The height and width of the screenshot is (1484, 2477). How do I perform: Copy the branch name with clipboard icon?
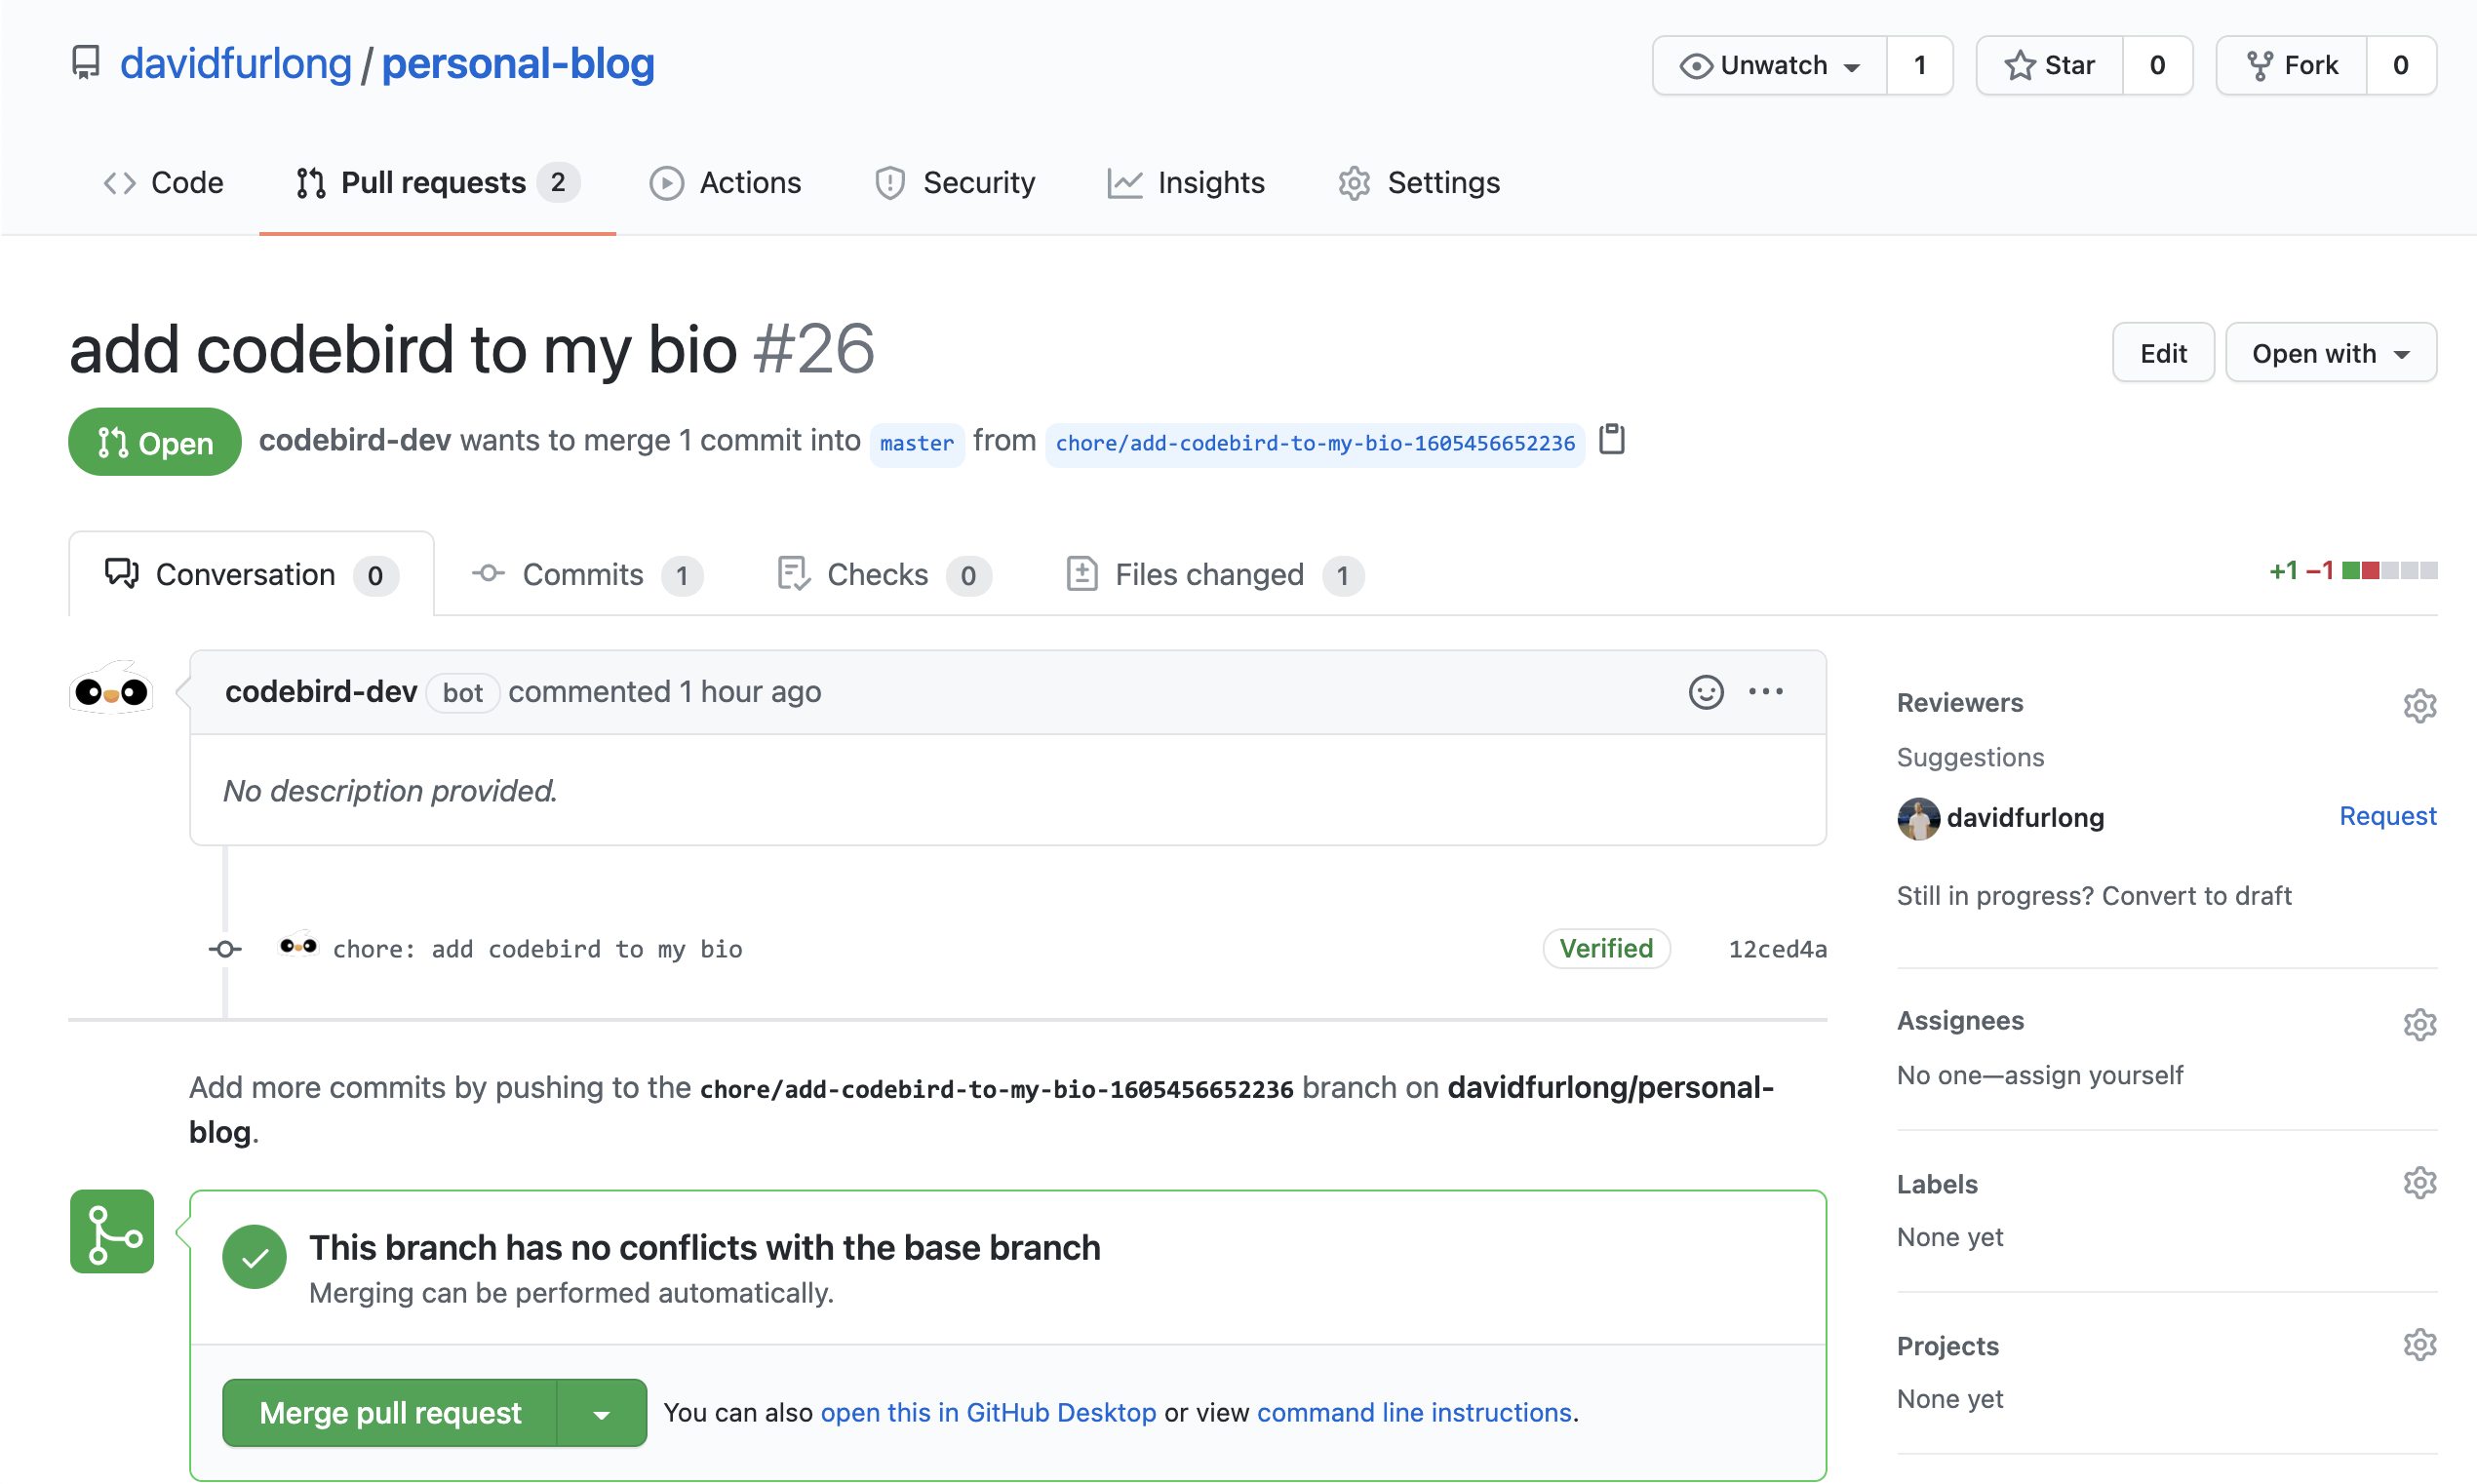pos(1611,440)
